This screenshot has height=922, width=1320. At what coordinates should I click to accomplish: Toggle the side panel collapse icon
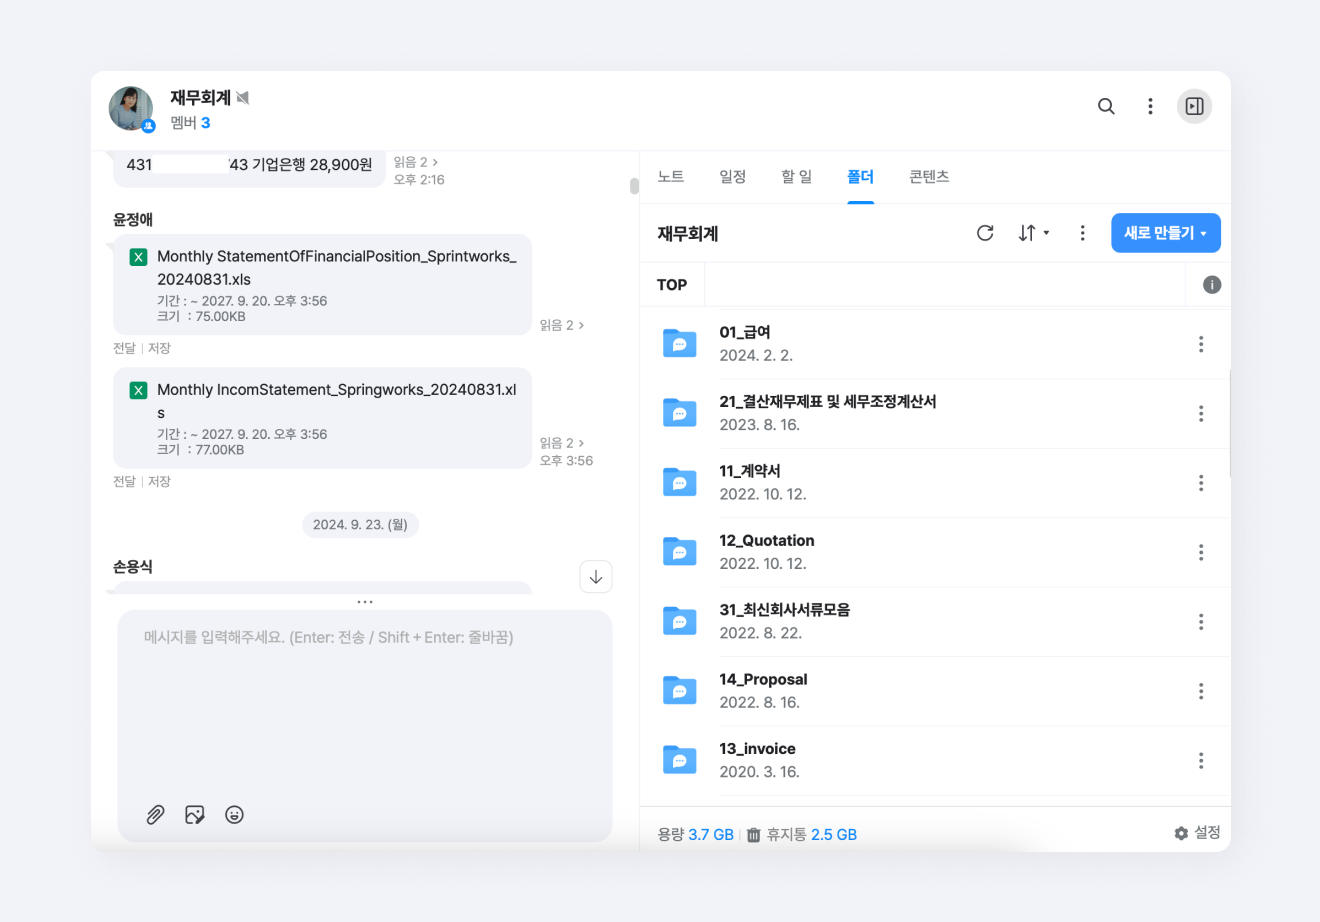click(1194, 105)
